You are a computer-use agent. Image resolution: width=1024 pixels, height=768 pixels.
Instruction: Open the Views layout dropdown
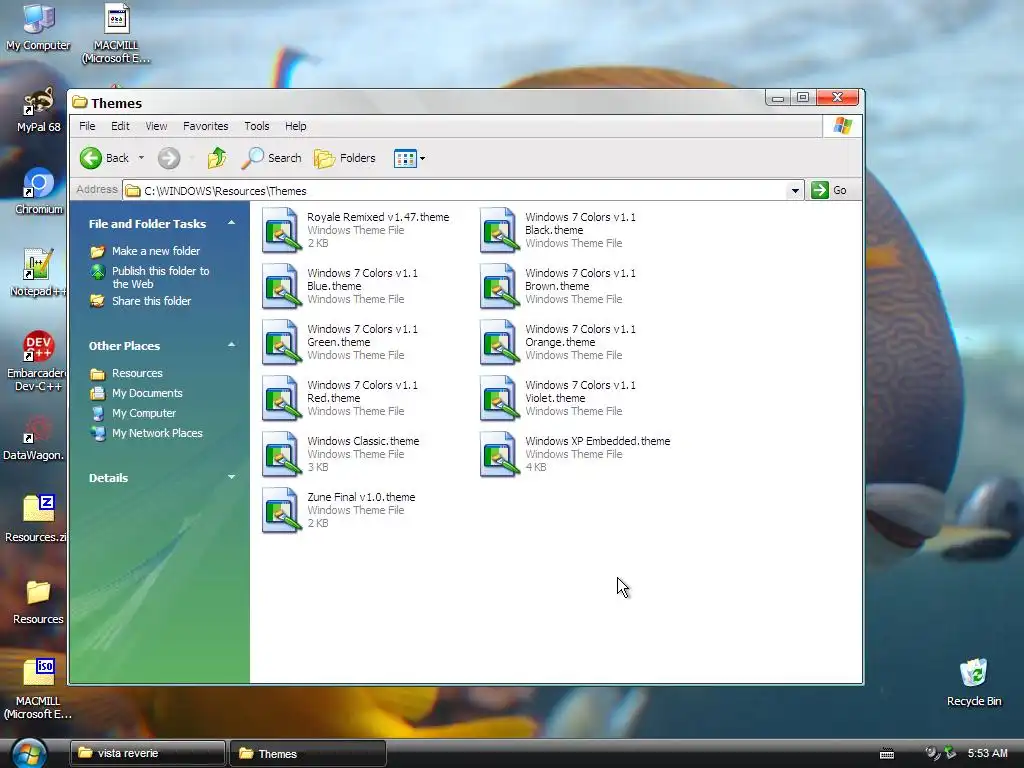click(409, 158)
